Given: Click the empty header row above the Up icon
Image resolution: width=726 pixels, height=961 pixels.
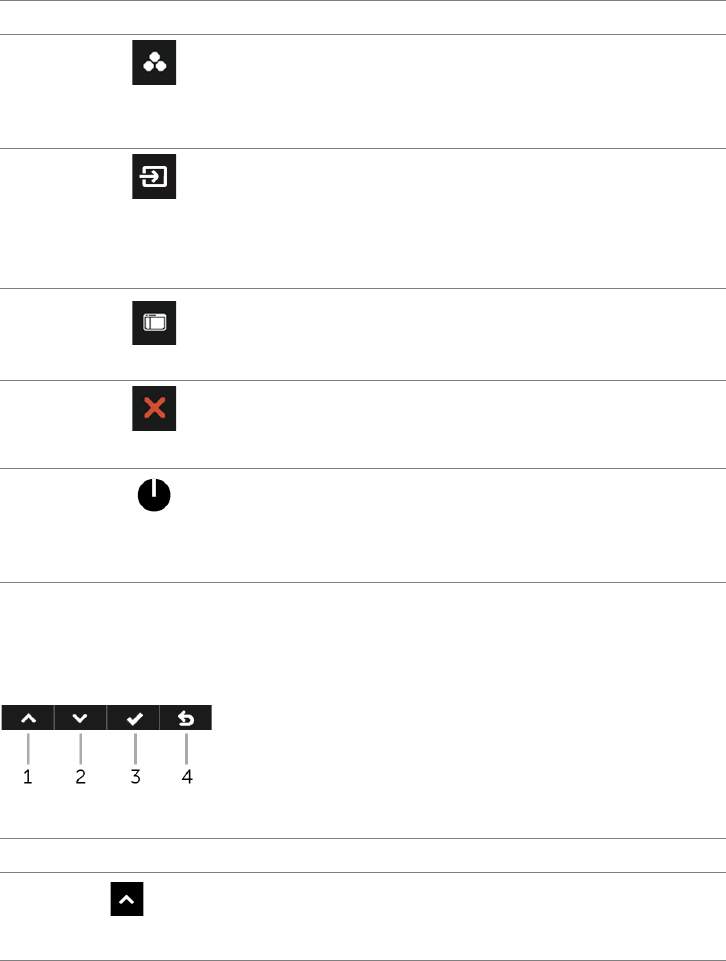Looking at the screenshot, I should [363, 855].
